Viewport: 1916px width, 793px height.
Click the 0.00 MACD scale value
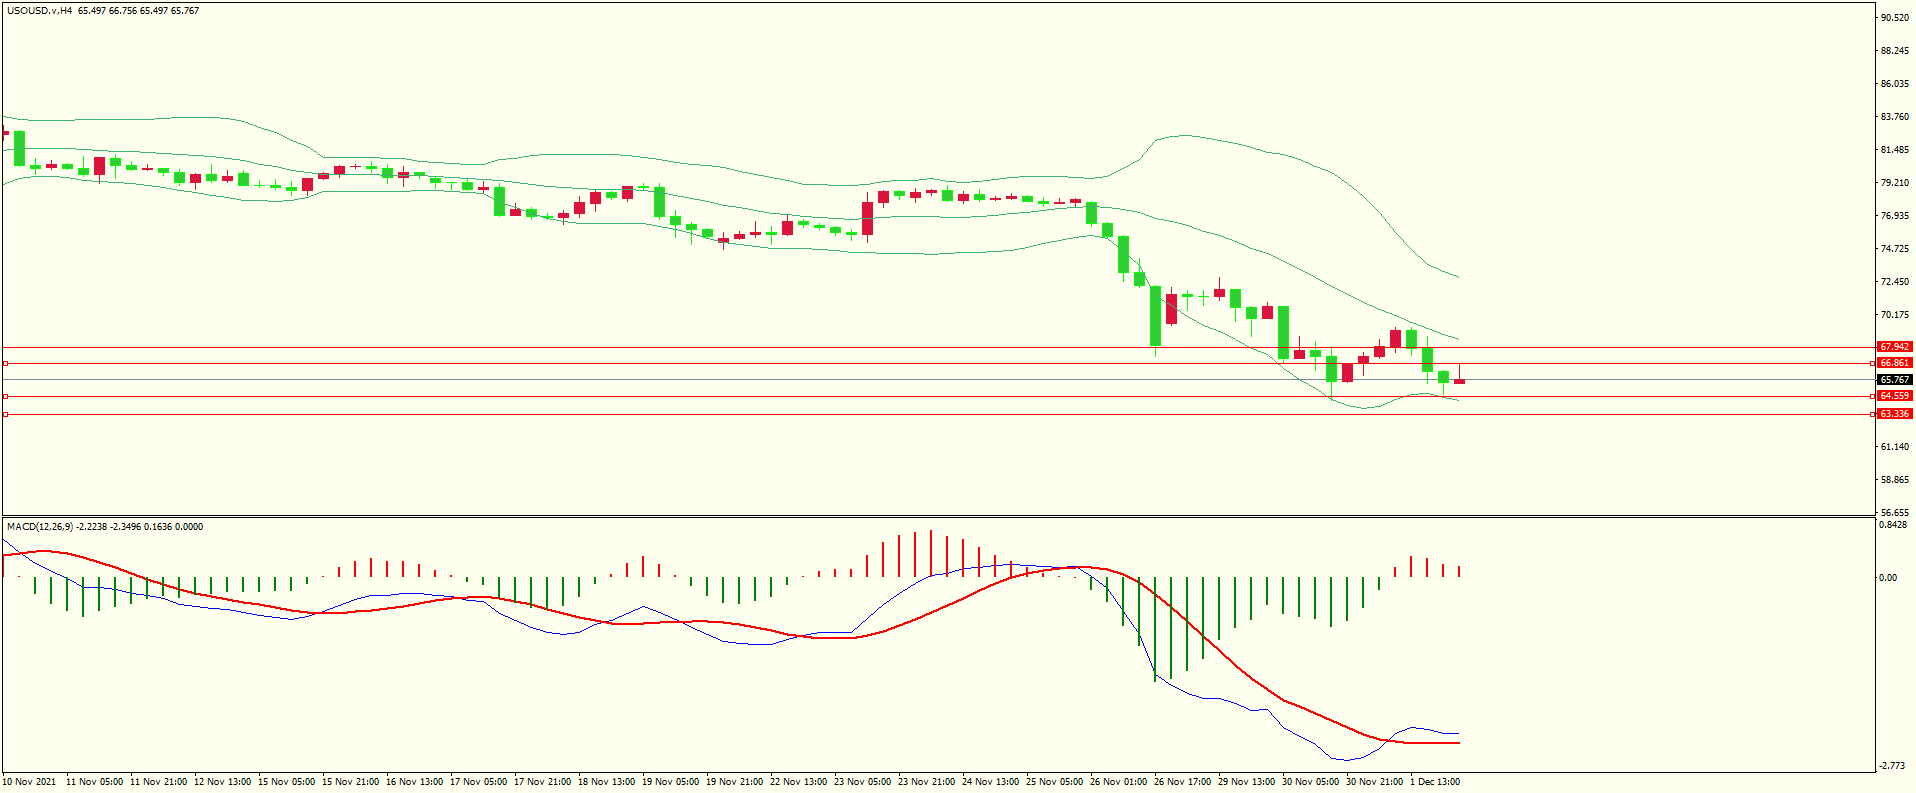tap(1888, 578)
